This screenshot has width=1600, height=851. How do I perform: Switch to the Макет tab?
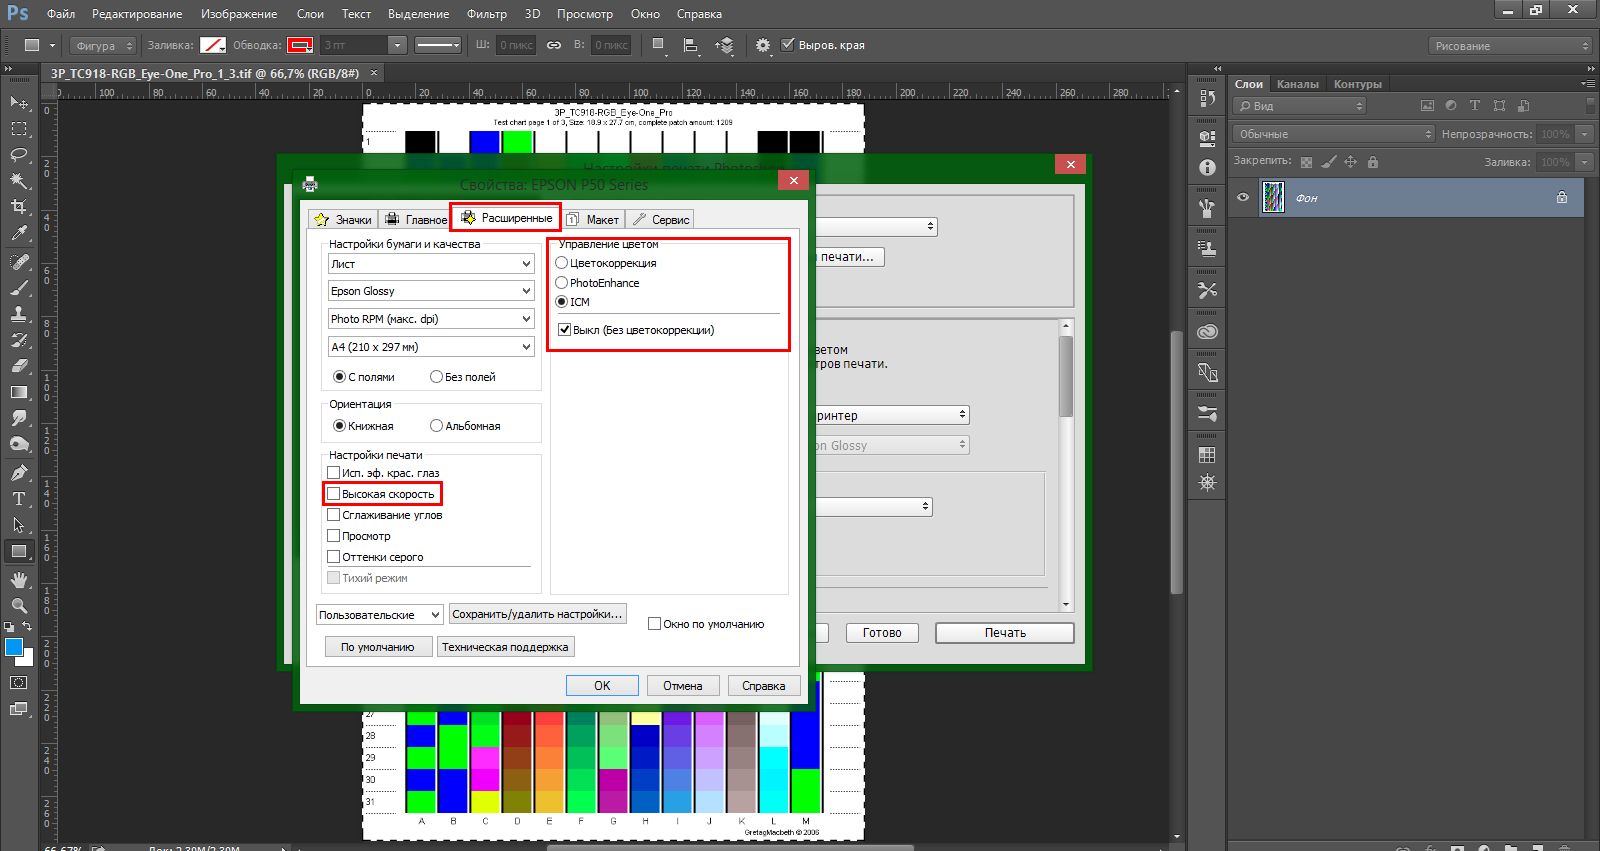tap(593, 220)
